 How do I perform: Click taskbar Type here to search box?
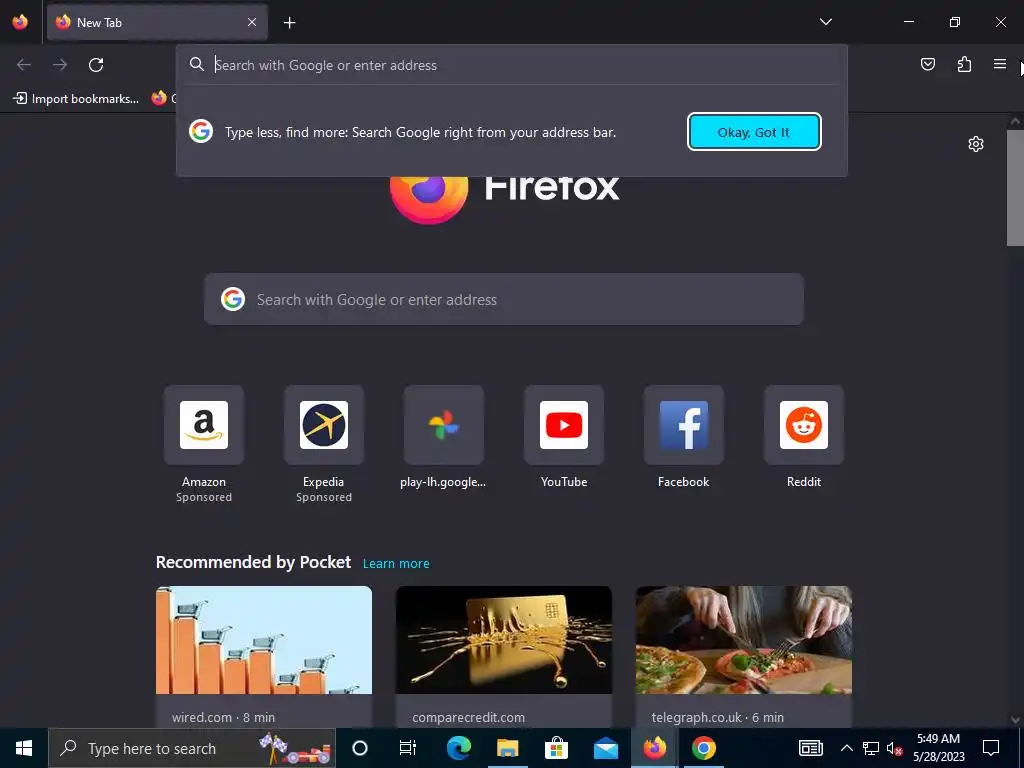coord(192,748)
